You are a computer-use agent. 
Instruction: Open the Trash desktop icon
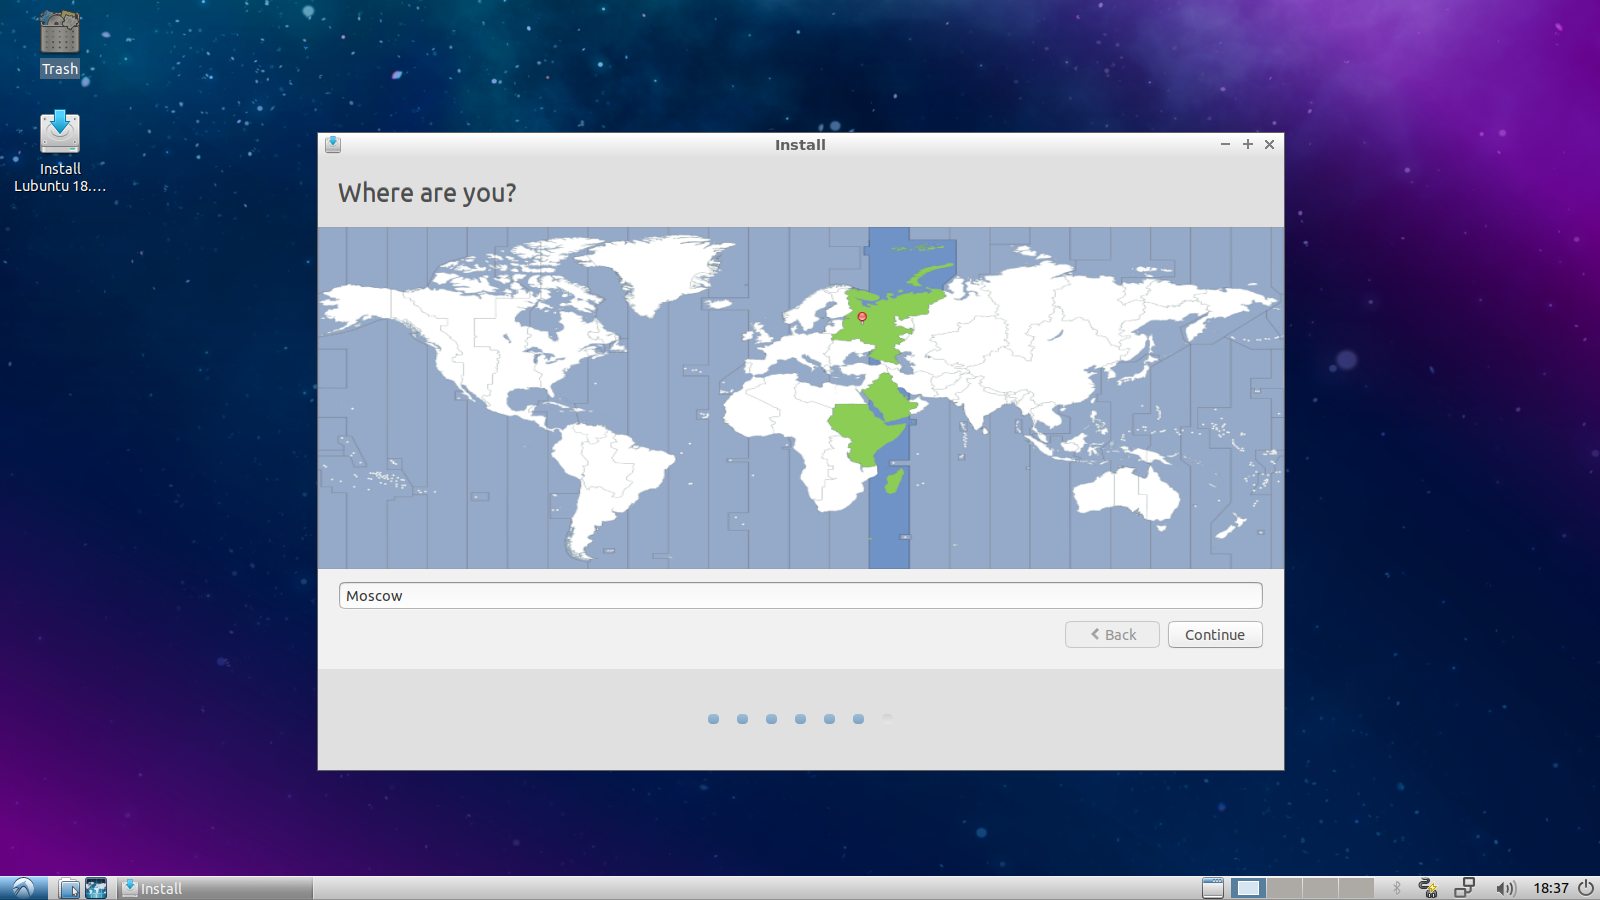point(59,43)
